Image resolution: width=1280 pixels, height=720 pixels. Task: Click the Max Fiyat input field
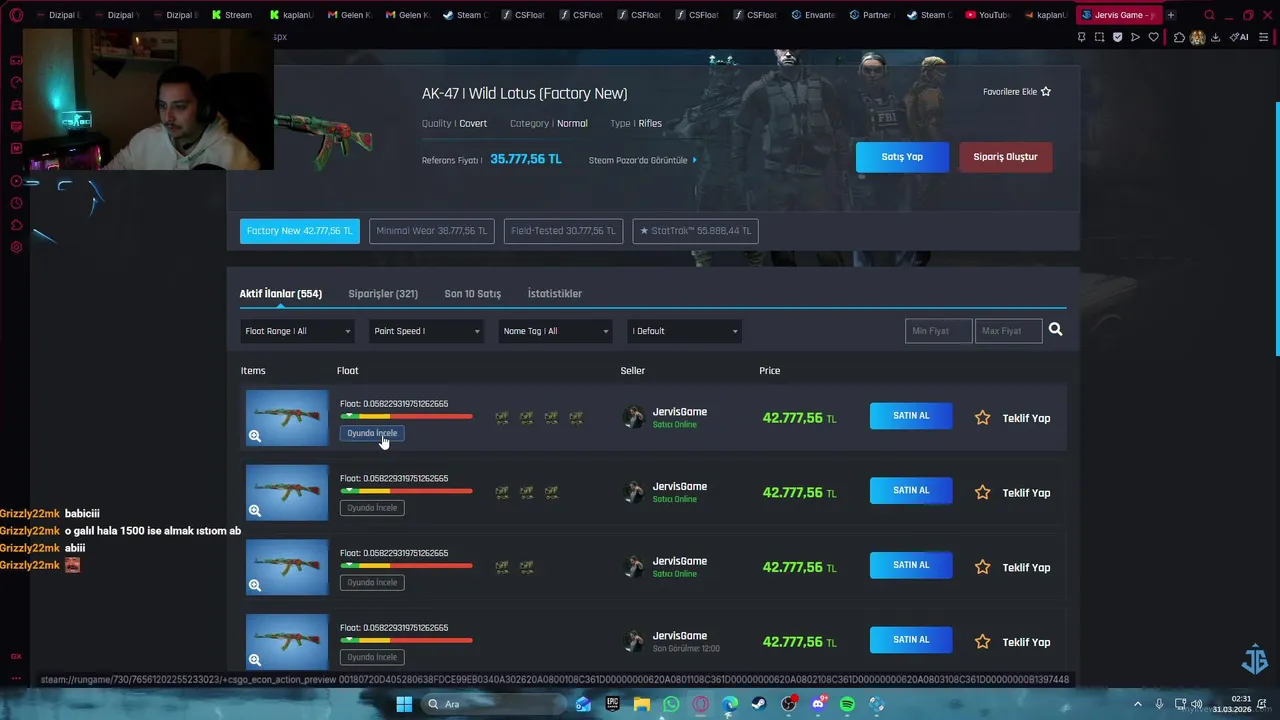tap(1008, 331)
